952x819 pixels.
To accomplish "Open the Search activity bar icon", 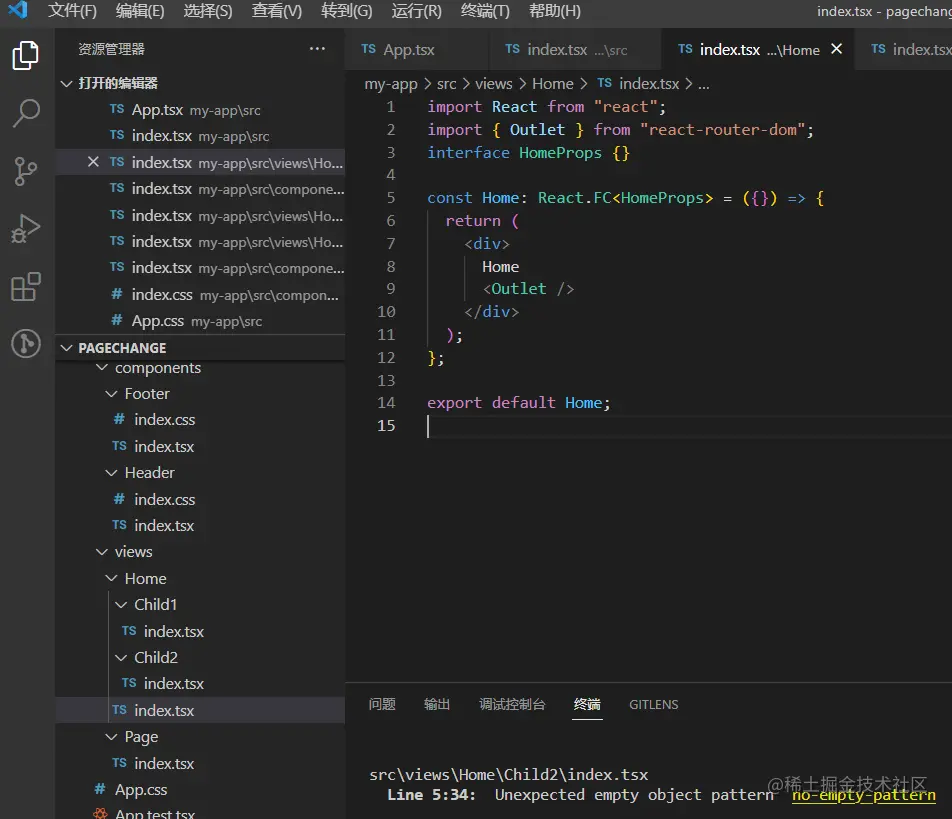I will (26, 113).
